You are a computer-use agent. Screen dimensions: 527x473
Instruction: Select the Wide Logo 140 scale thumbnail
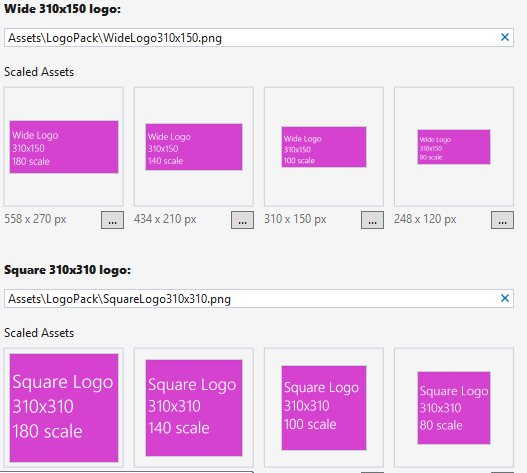pos(194,147)
